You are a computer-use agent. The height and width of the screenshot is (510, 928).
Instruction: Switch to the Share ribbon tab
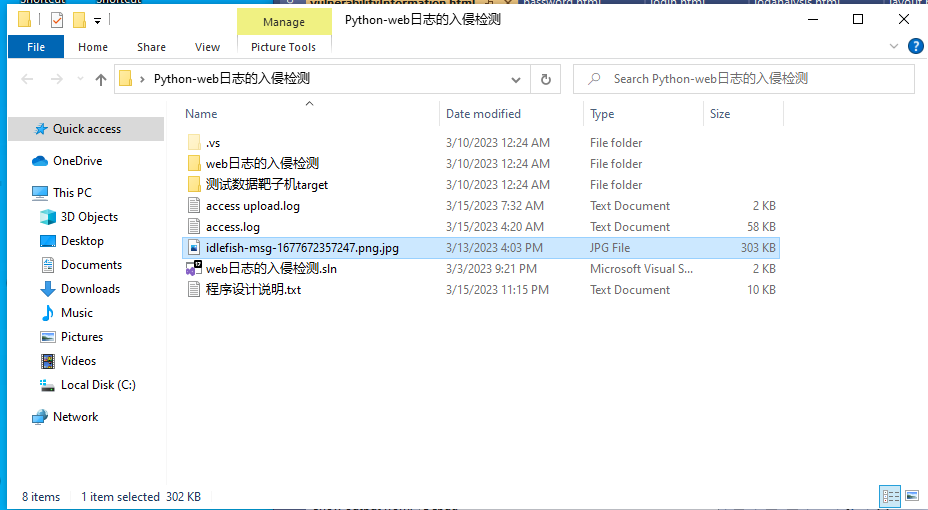click(x=152, y=47)
